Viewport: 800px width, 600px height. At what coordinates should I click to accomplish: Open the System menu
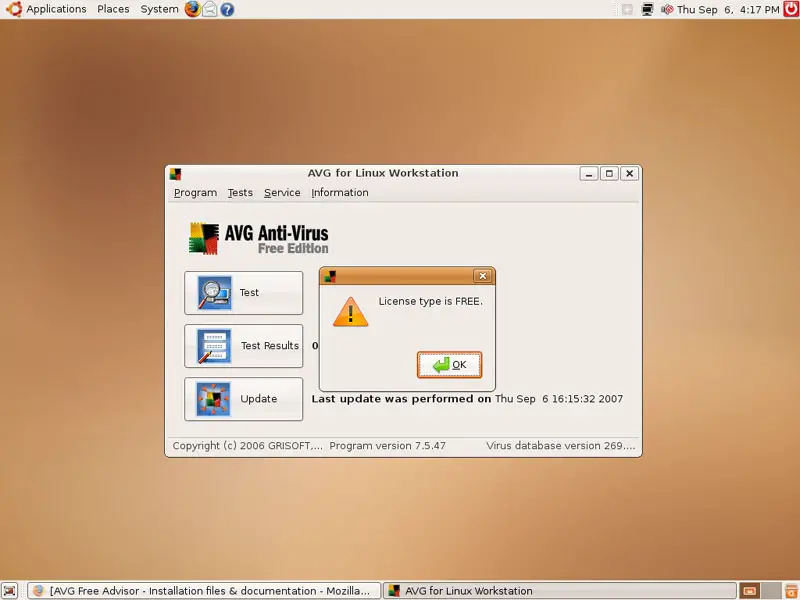pos(159,9)
